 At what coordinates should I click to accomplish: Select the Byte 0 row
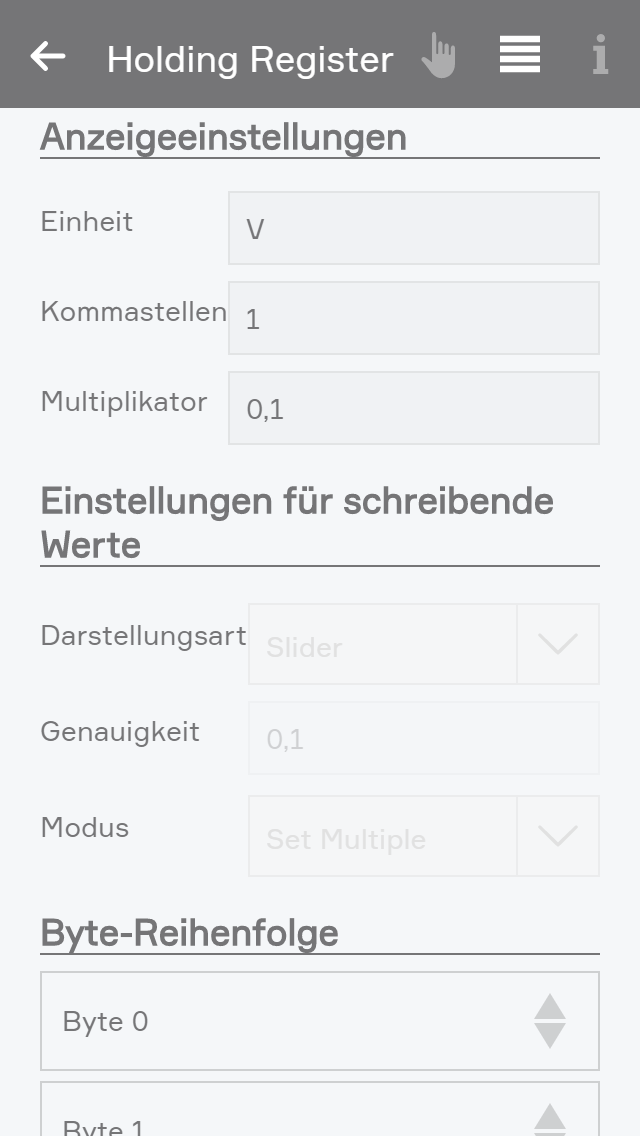[280, 1021]
